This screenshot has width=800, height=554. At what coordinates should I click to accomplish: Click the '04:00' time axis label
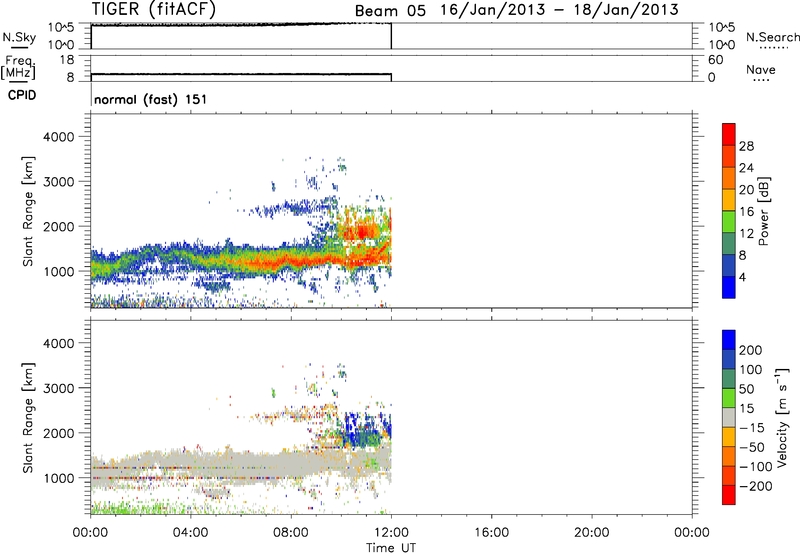[191, 533]
